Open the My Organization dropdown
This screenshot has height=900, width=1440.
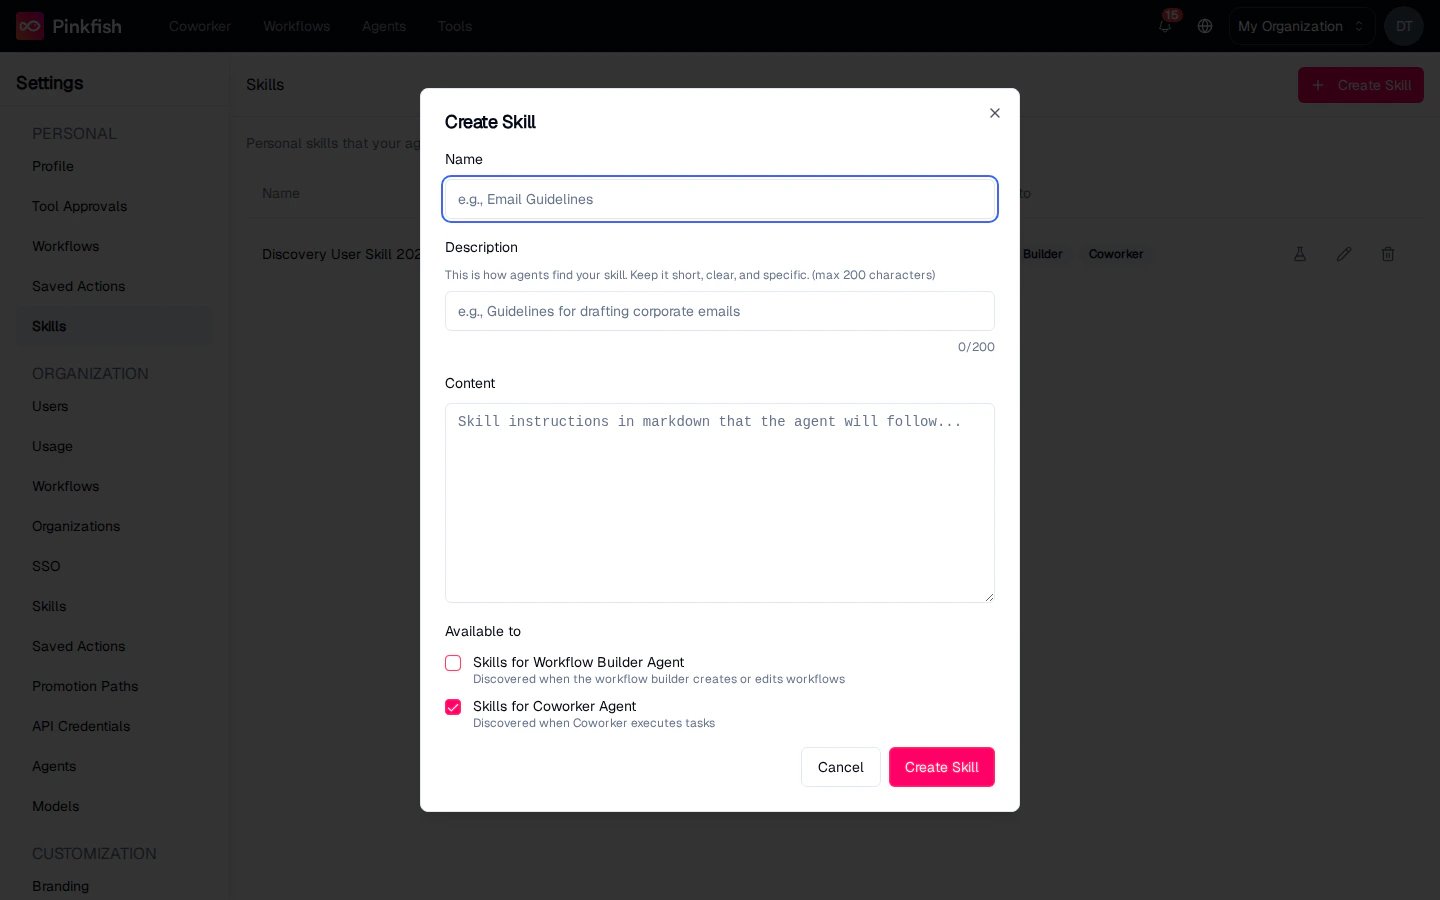pyautogui.click(x=1301, y=26)
